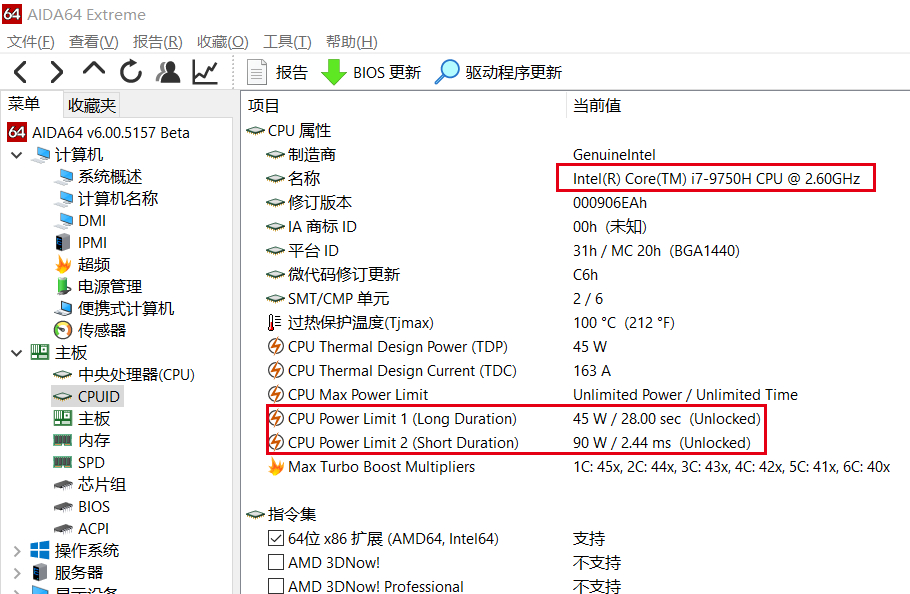Collapse the 计算机 tree node
910x594 pixels.
pyautogui.click(x=17, y=155)
